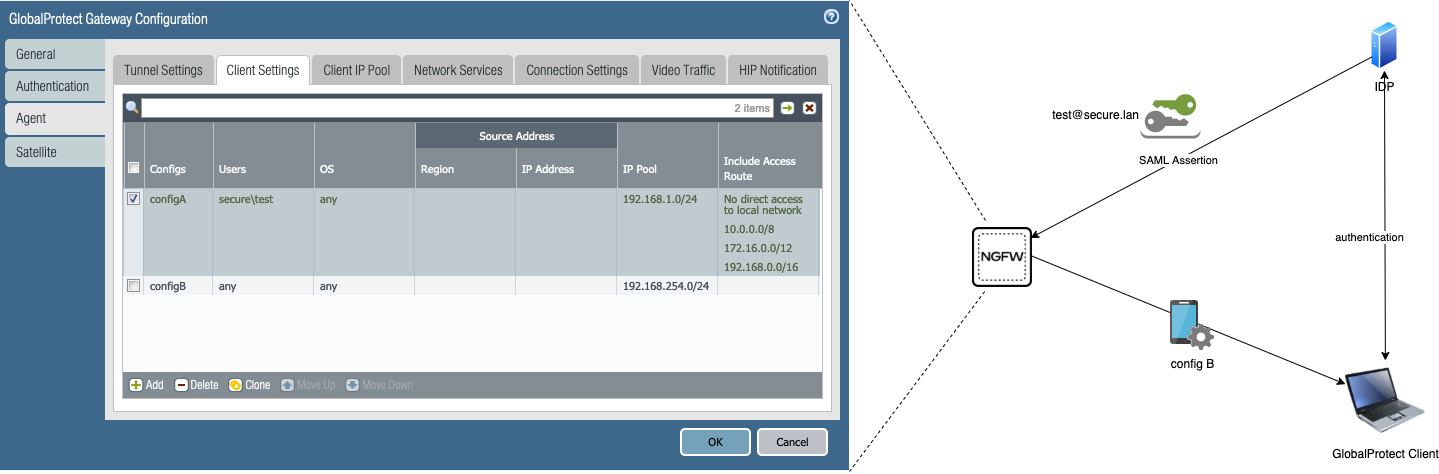Switch to Tunnel Settings tab

(x=163, y=70)
